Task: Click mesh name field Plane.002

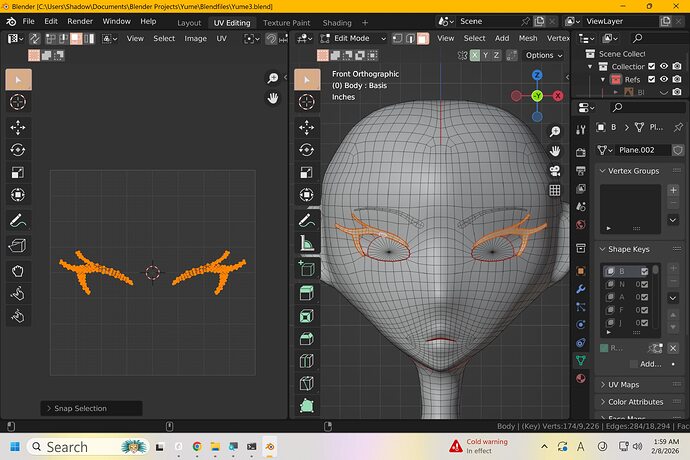Action: click(642, 150)
